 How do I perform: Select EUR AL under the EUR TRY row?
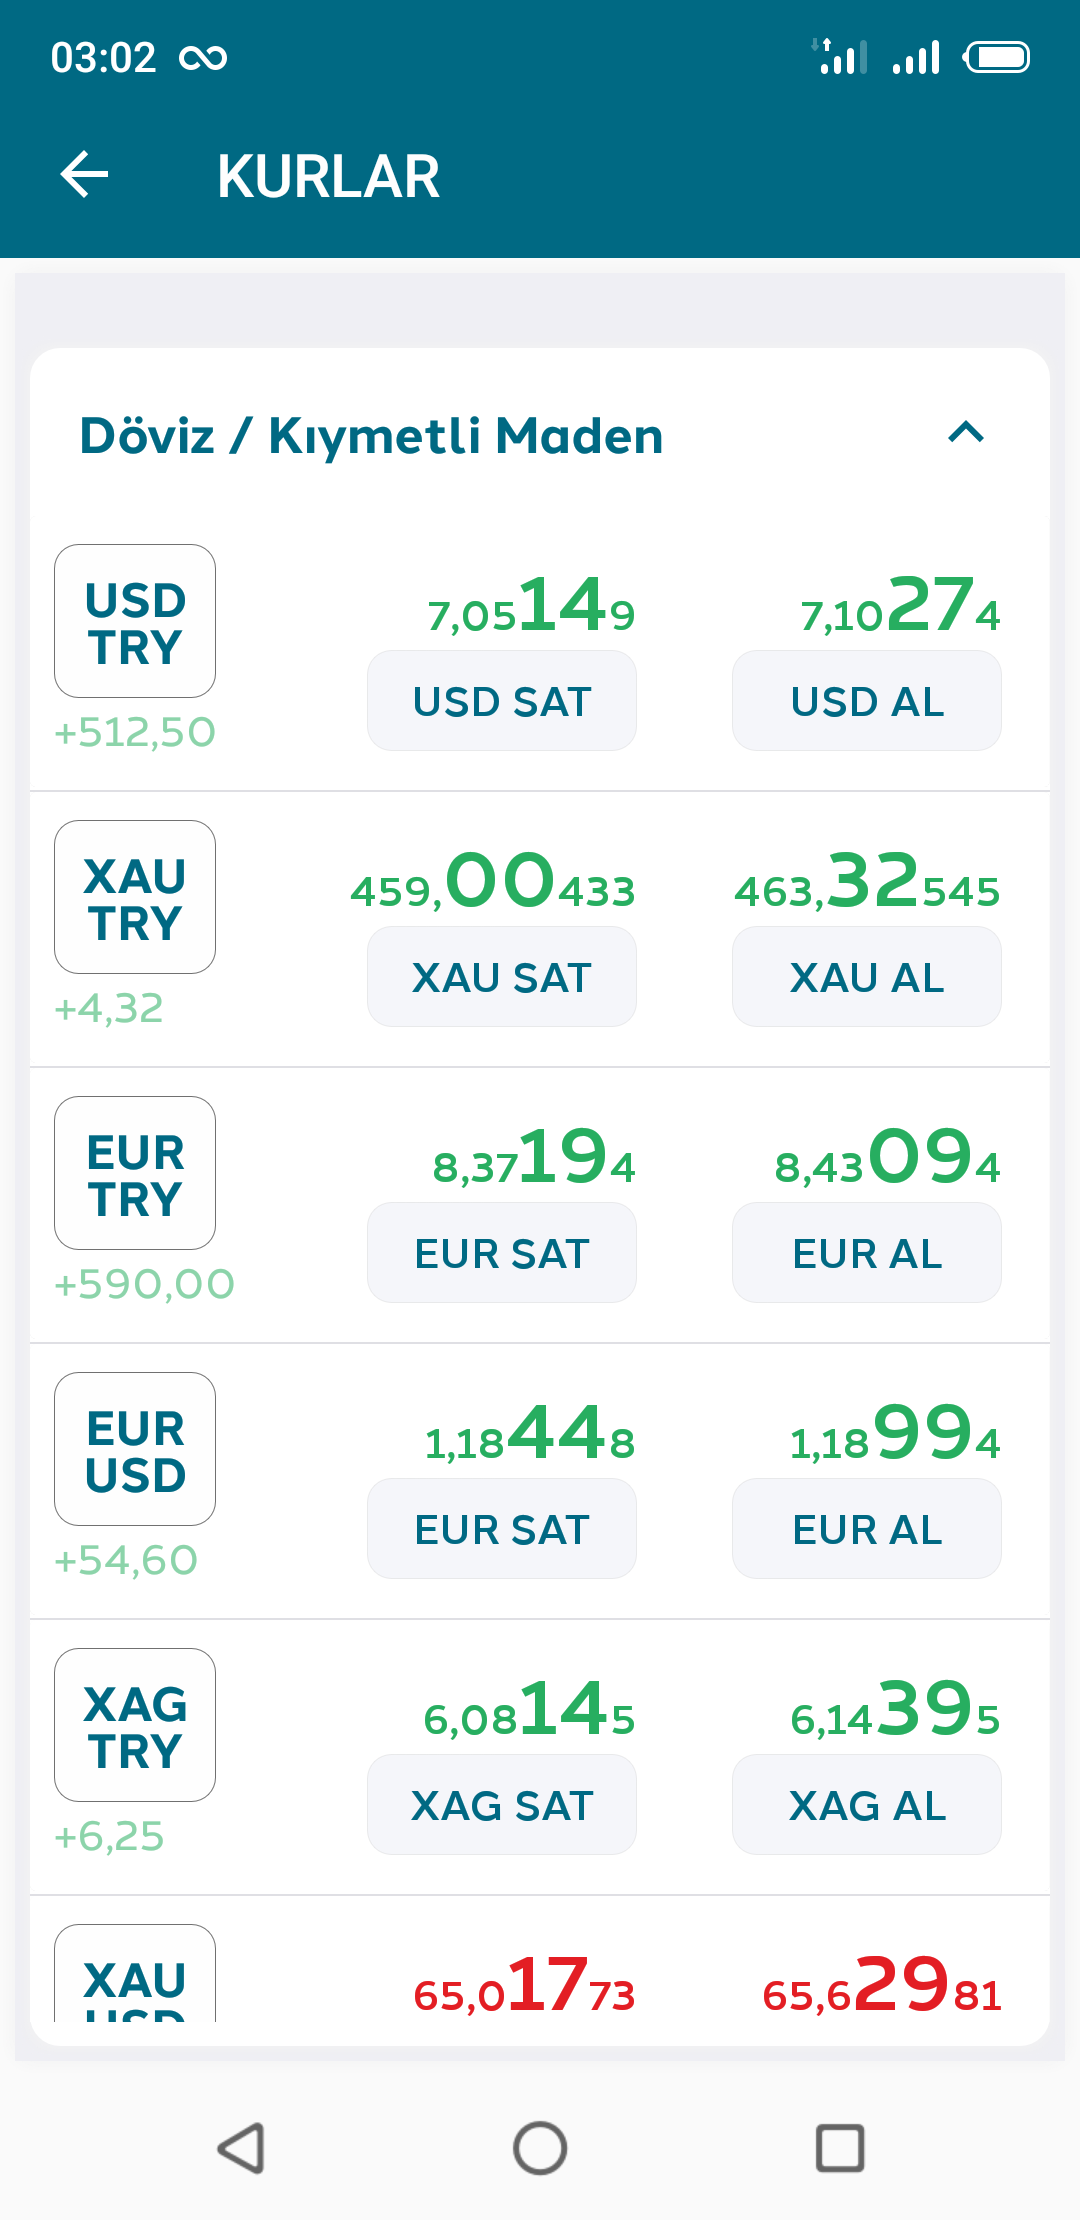pyautogui.click(x=867, y=1253)
